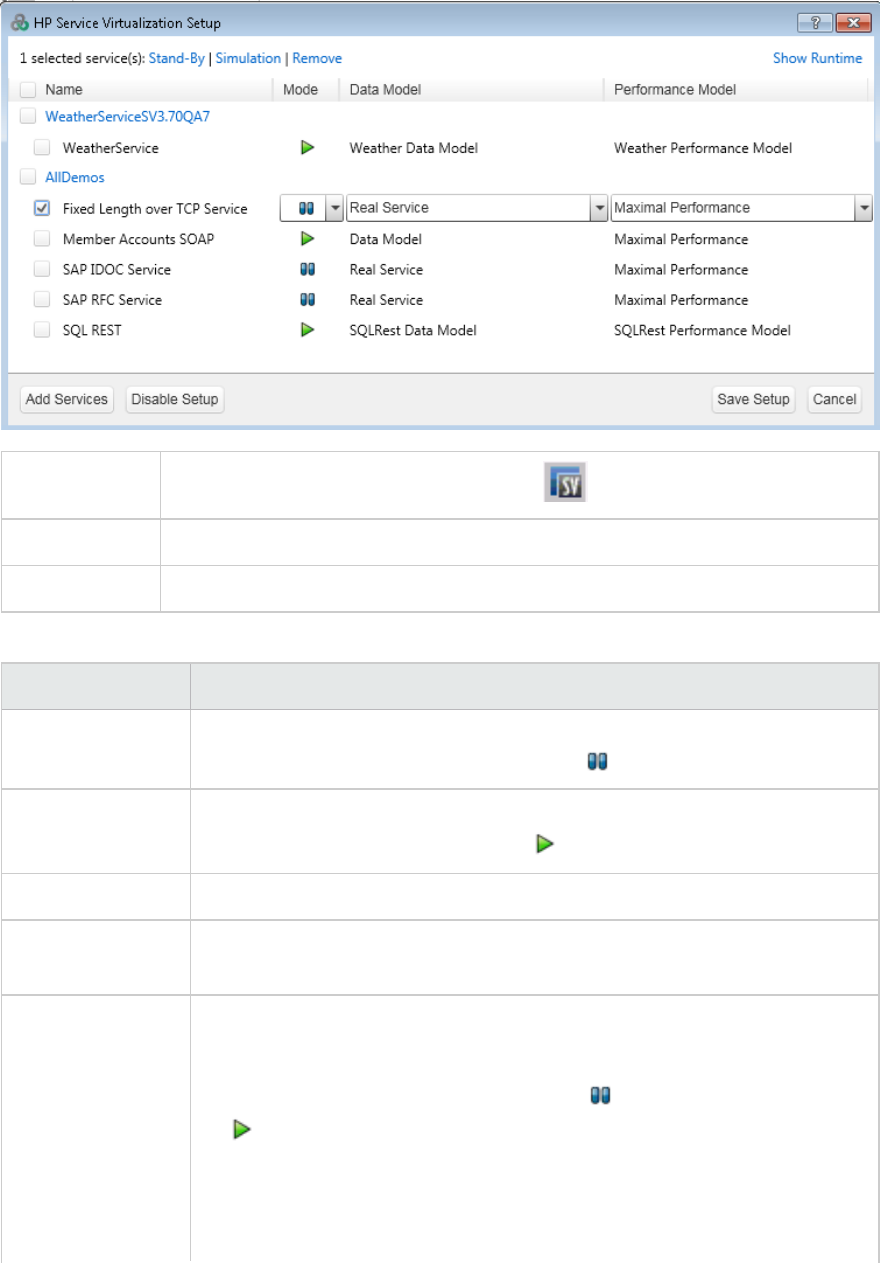The image size is (880, 1263).
Task: Click the Save Setup button
Action: click(x=754, y=399)
